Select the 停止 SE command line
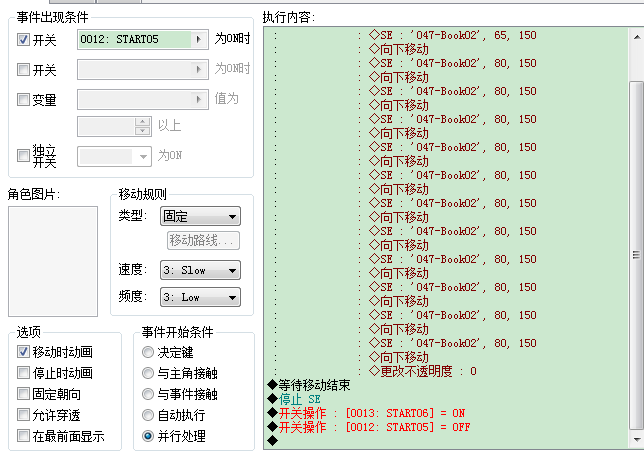 [294, 399]
